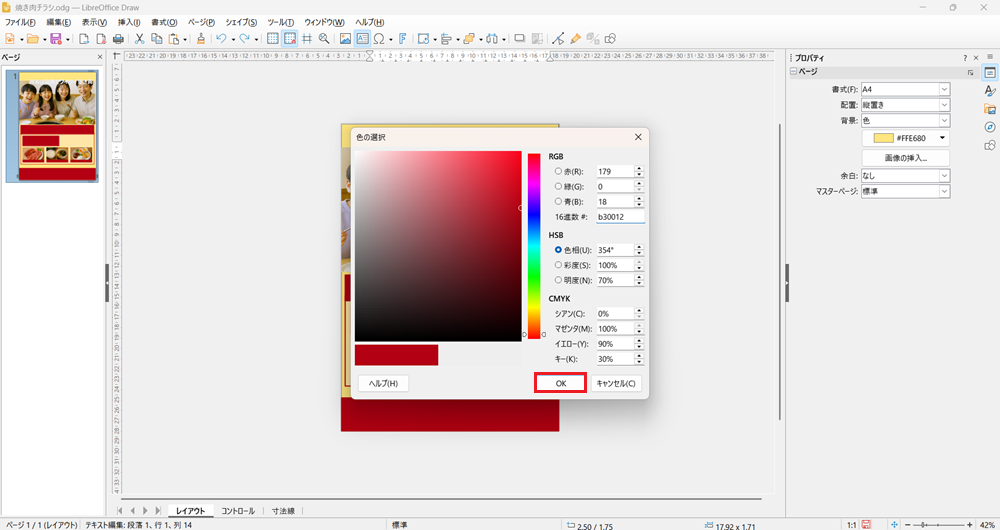Click the save status indicator in status bar
Screen dimensions: 1000x530
point(866,525)
